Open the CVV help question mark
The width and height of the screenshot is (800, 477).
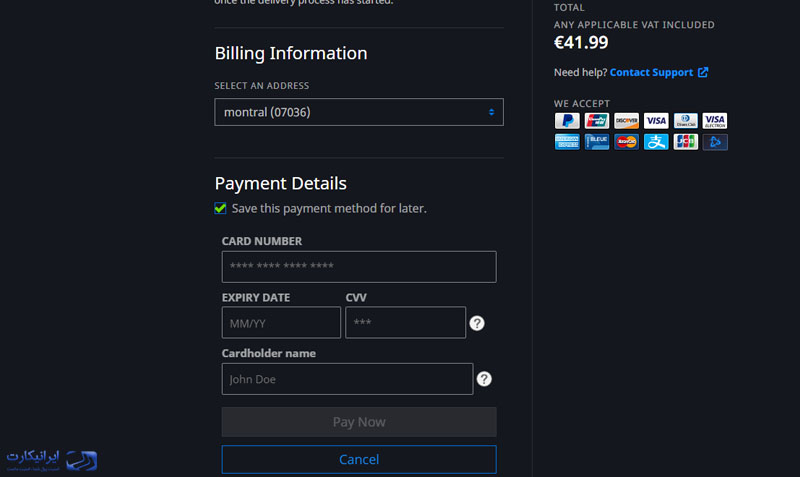(477, 323)
